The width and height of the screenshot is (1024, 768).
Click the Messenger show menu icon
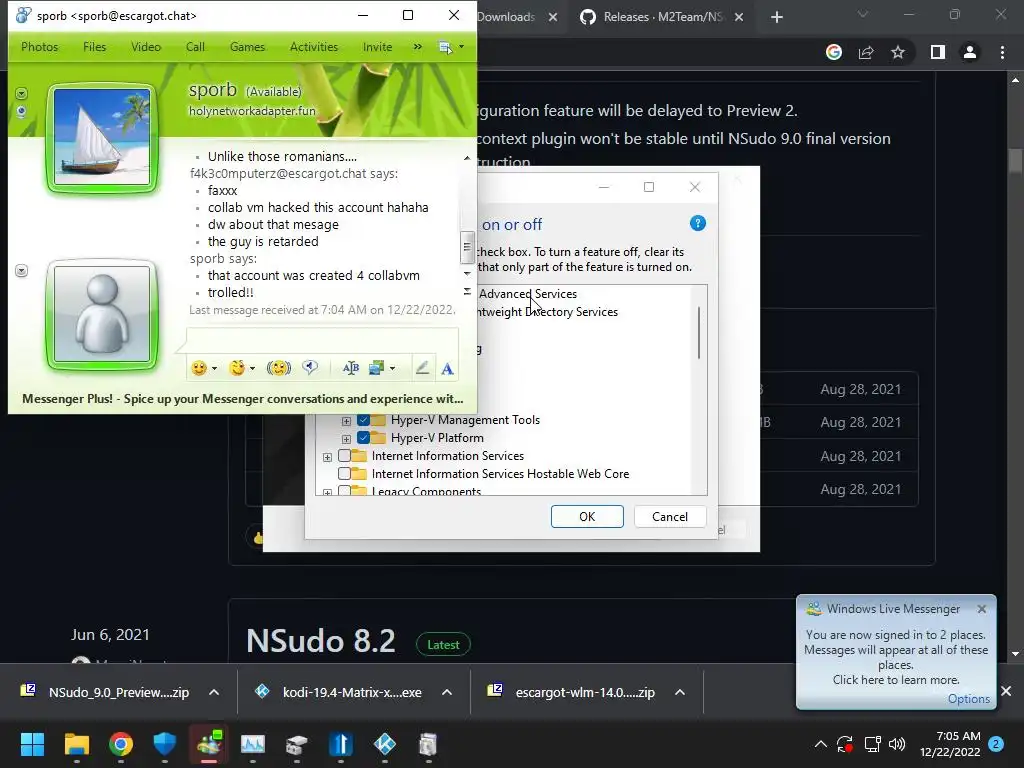445,47
